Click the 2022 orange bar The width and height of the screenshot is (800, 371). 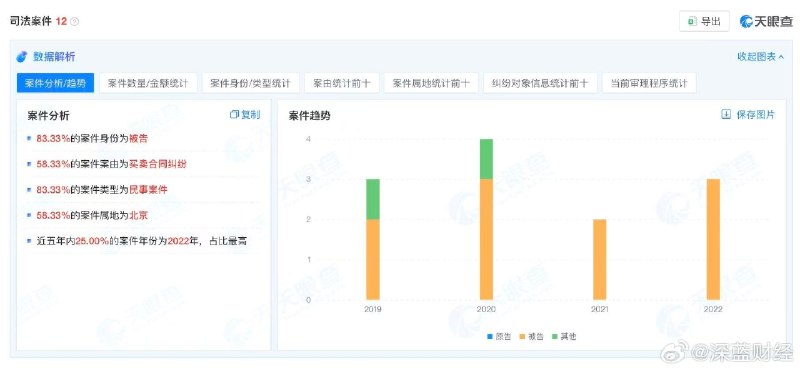click(713, 239)
